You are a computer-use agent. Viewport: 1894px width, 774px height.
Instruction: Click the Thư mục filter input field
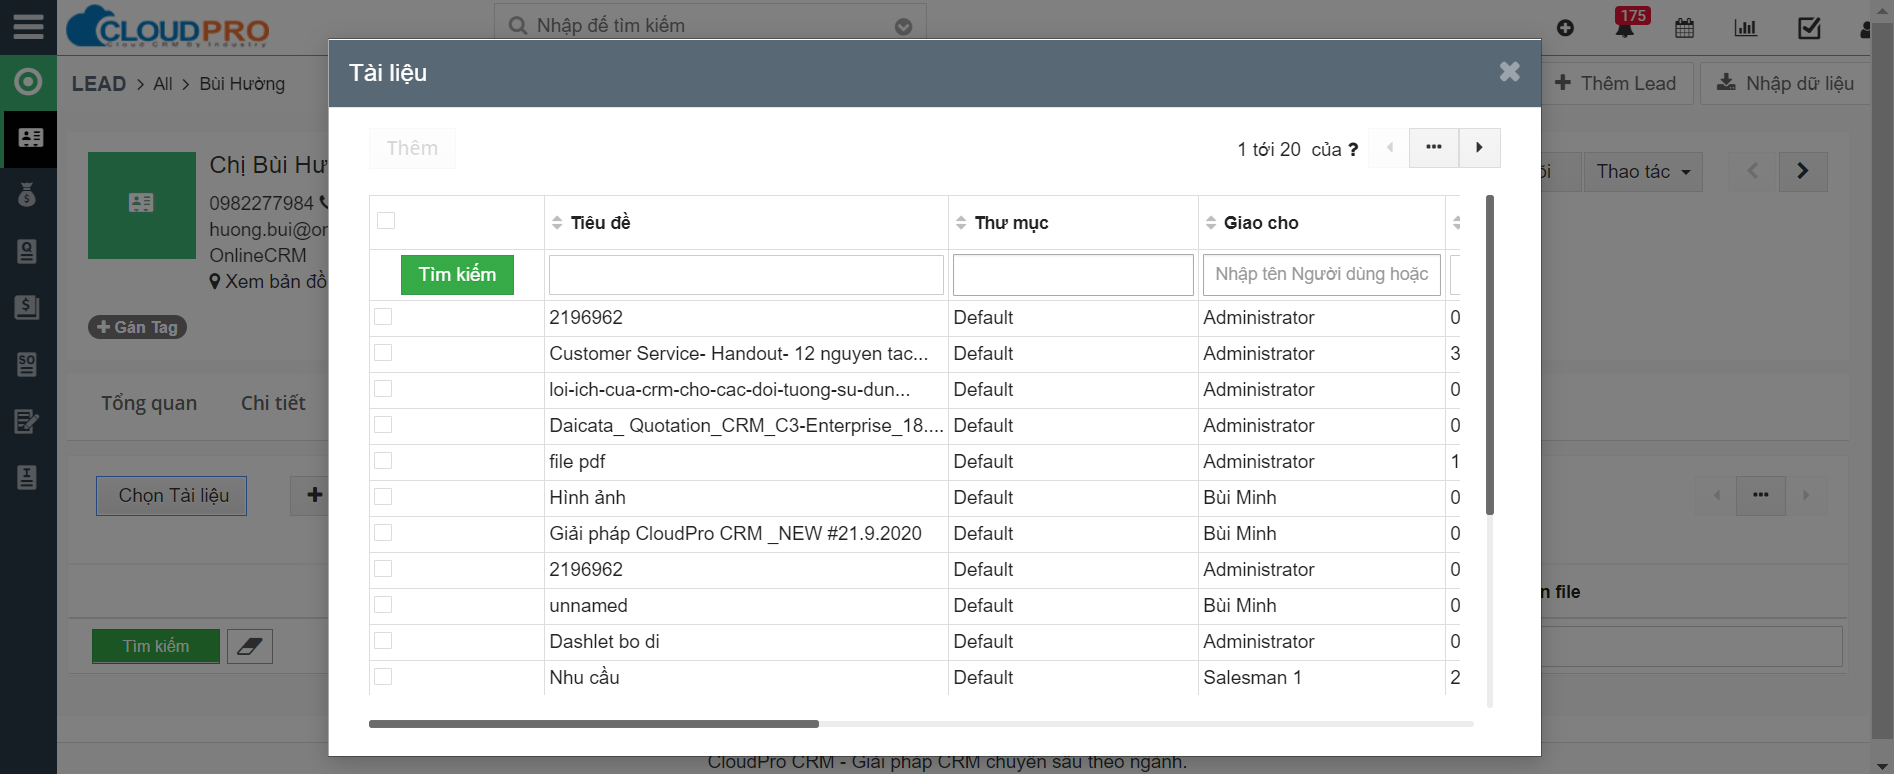pyautogui.click(x=1072, y=275)
